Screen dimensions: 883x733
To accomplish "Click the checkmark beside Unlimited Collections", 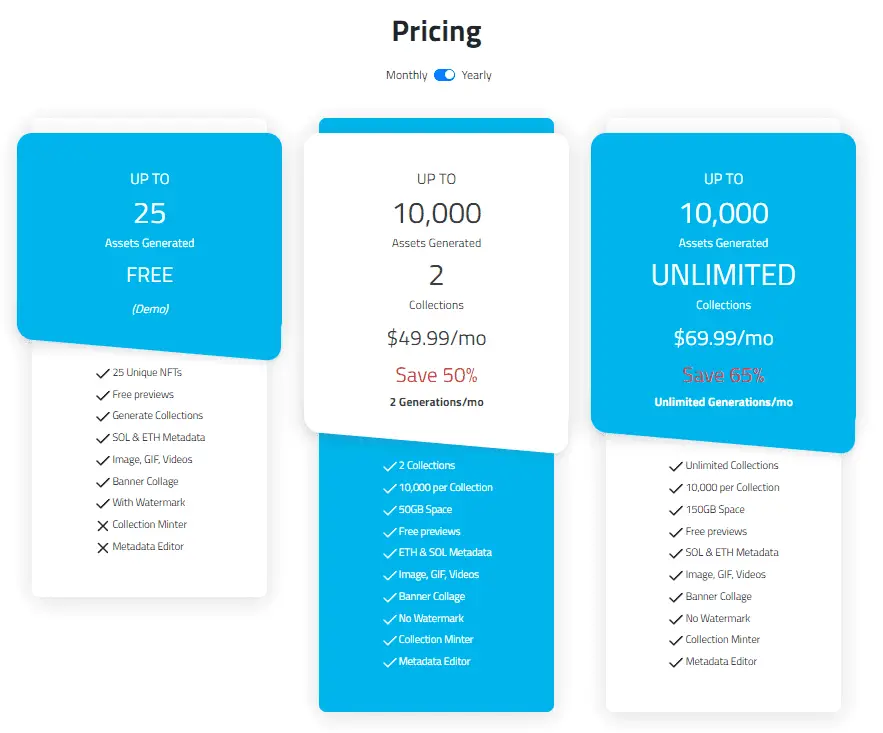I will (x=676, y=466).
